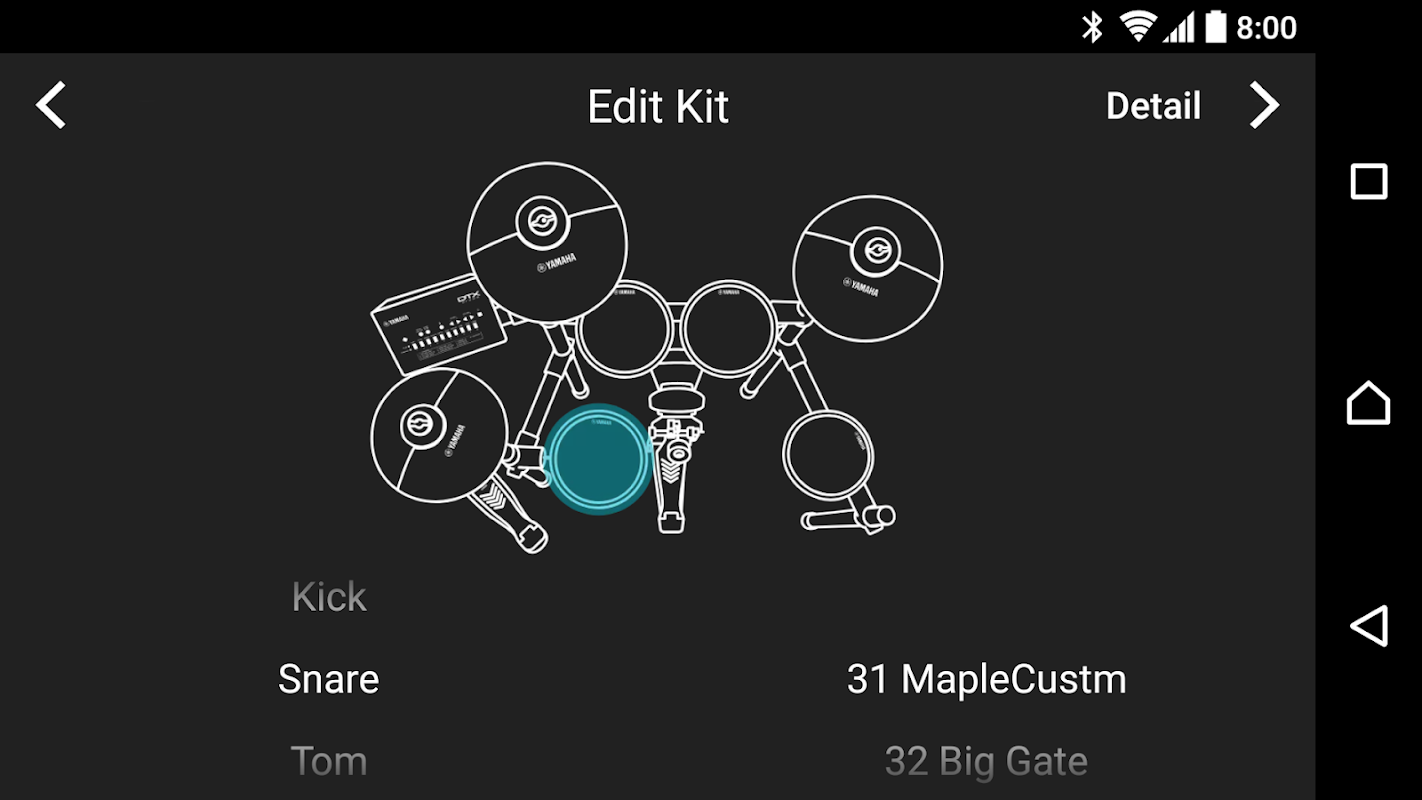This screenshot has height=800, width=1422.
Task: Choose Kick in the pad list
Action: 329,597
